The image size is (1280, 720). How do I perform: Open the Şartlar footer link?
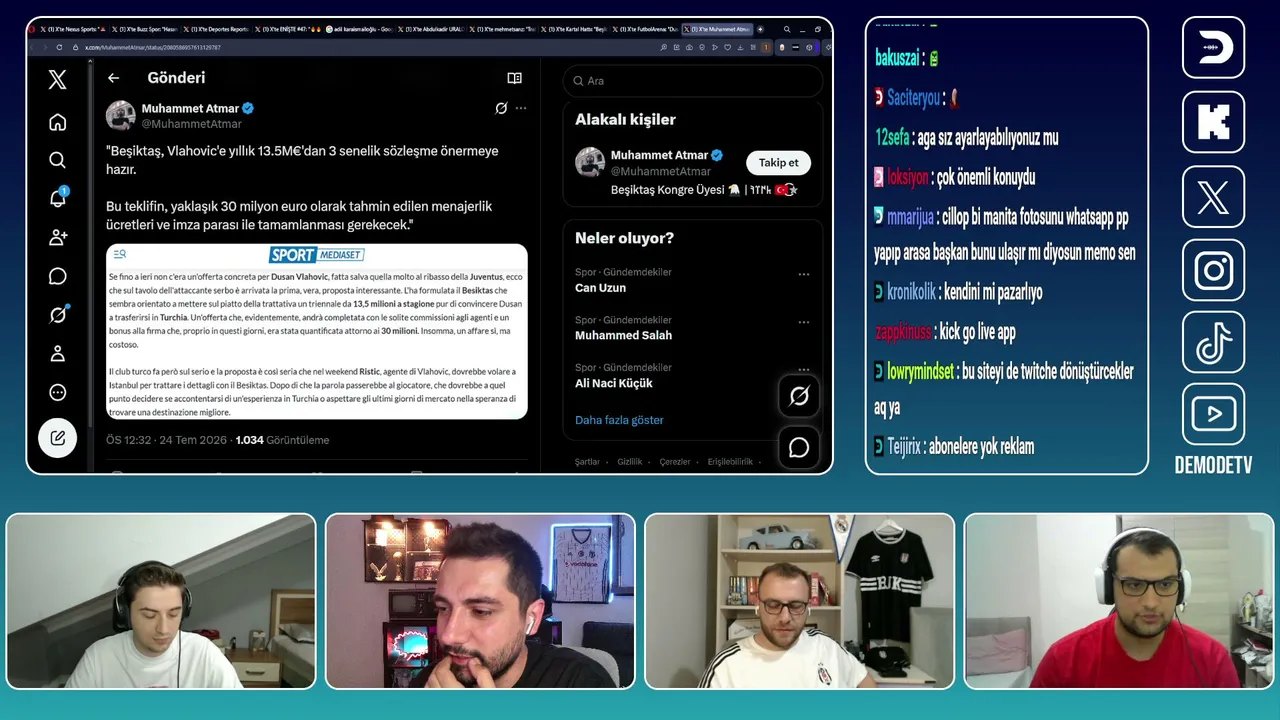587,462
